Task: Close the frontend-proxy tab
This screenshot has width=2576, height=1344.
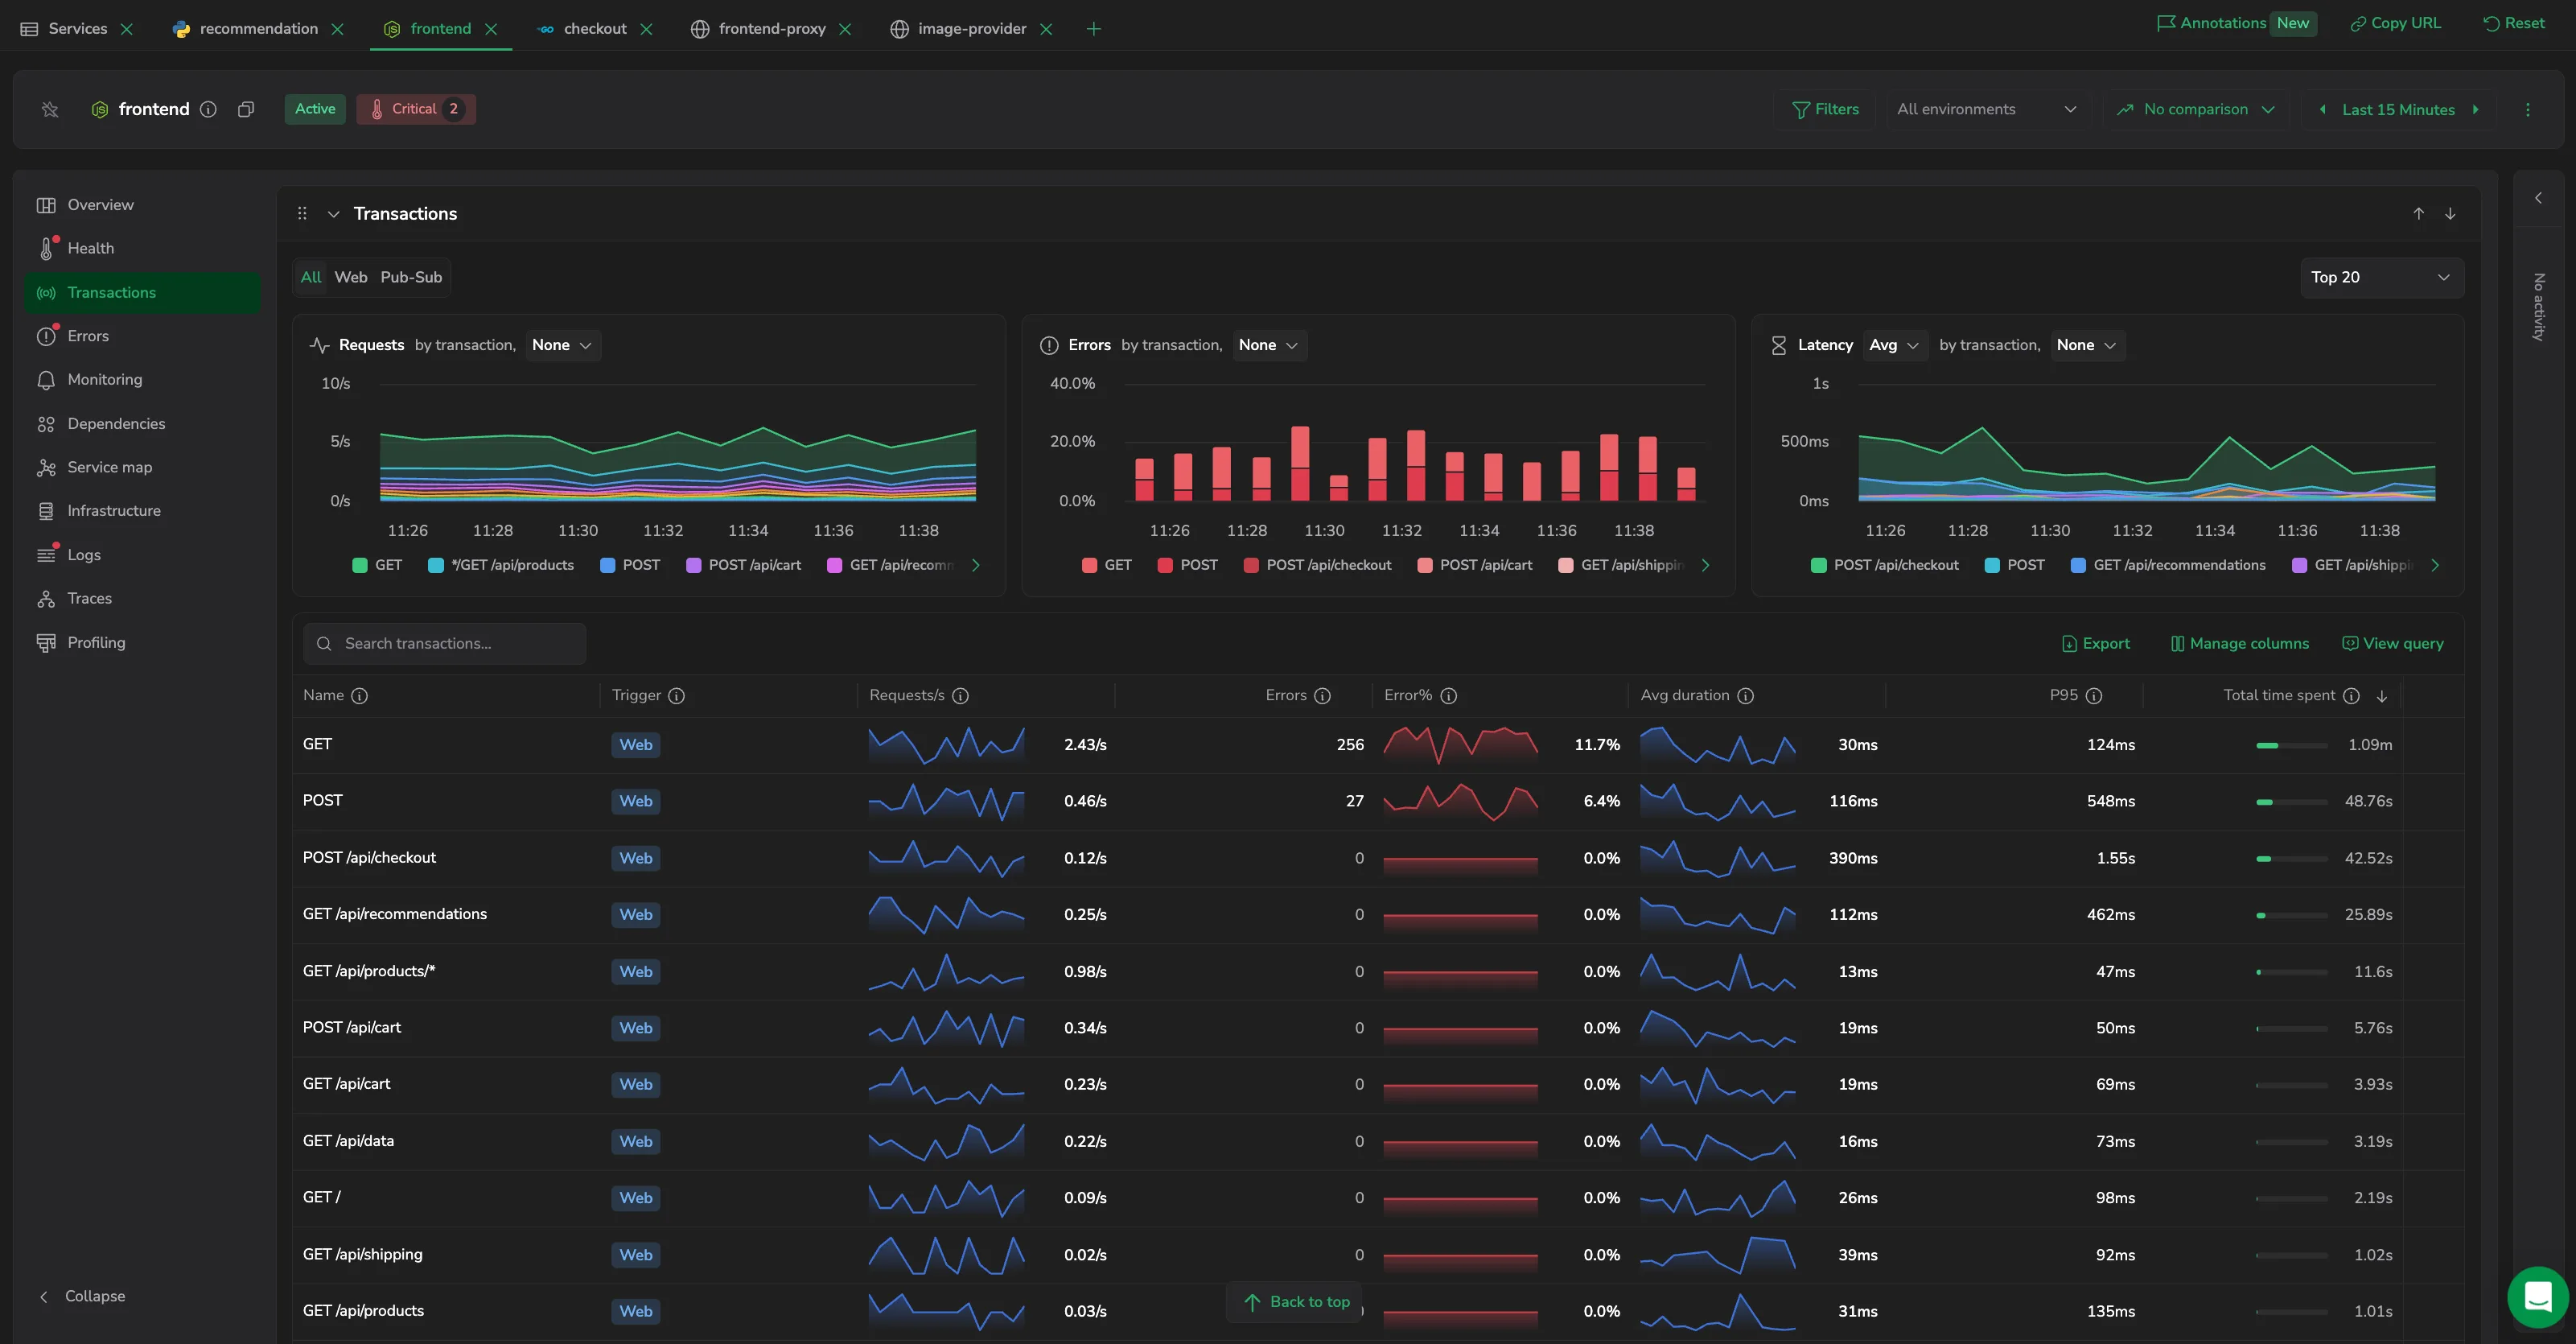Action: [845, 29]
